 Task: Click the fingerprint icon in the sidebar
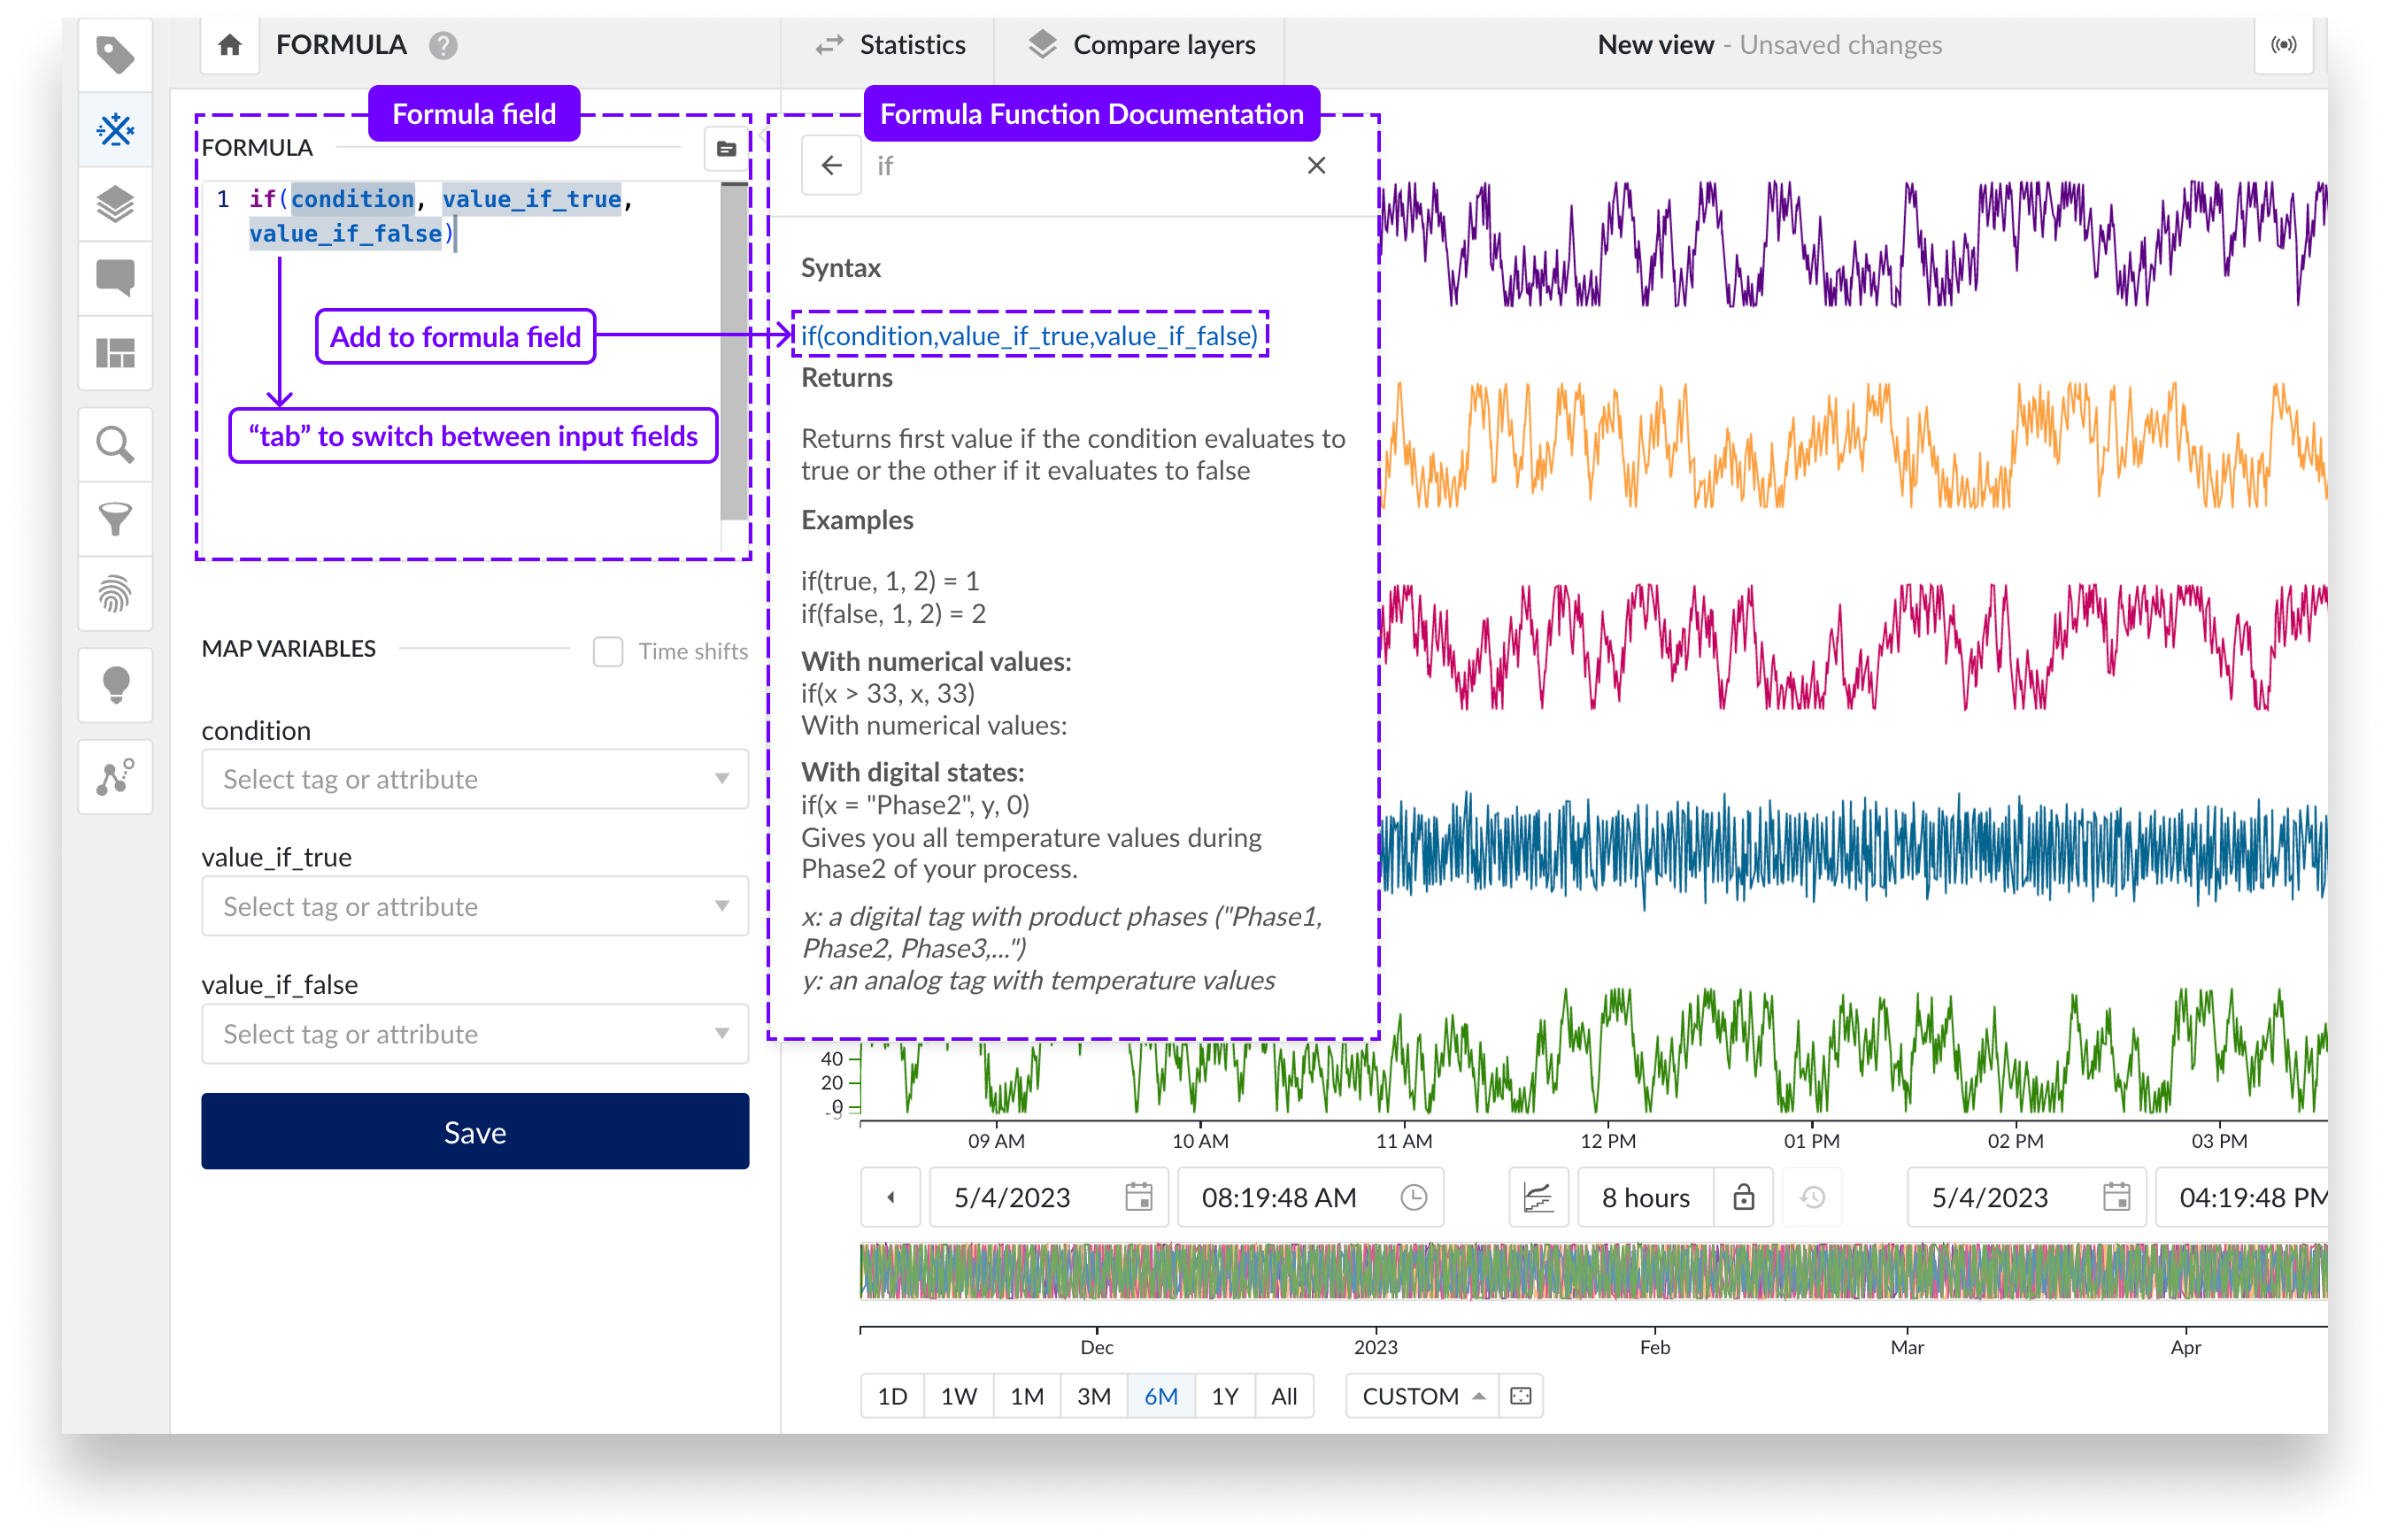[x=115, y=594]
